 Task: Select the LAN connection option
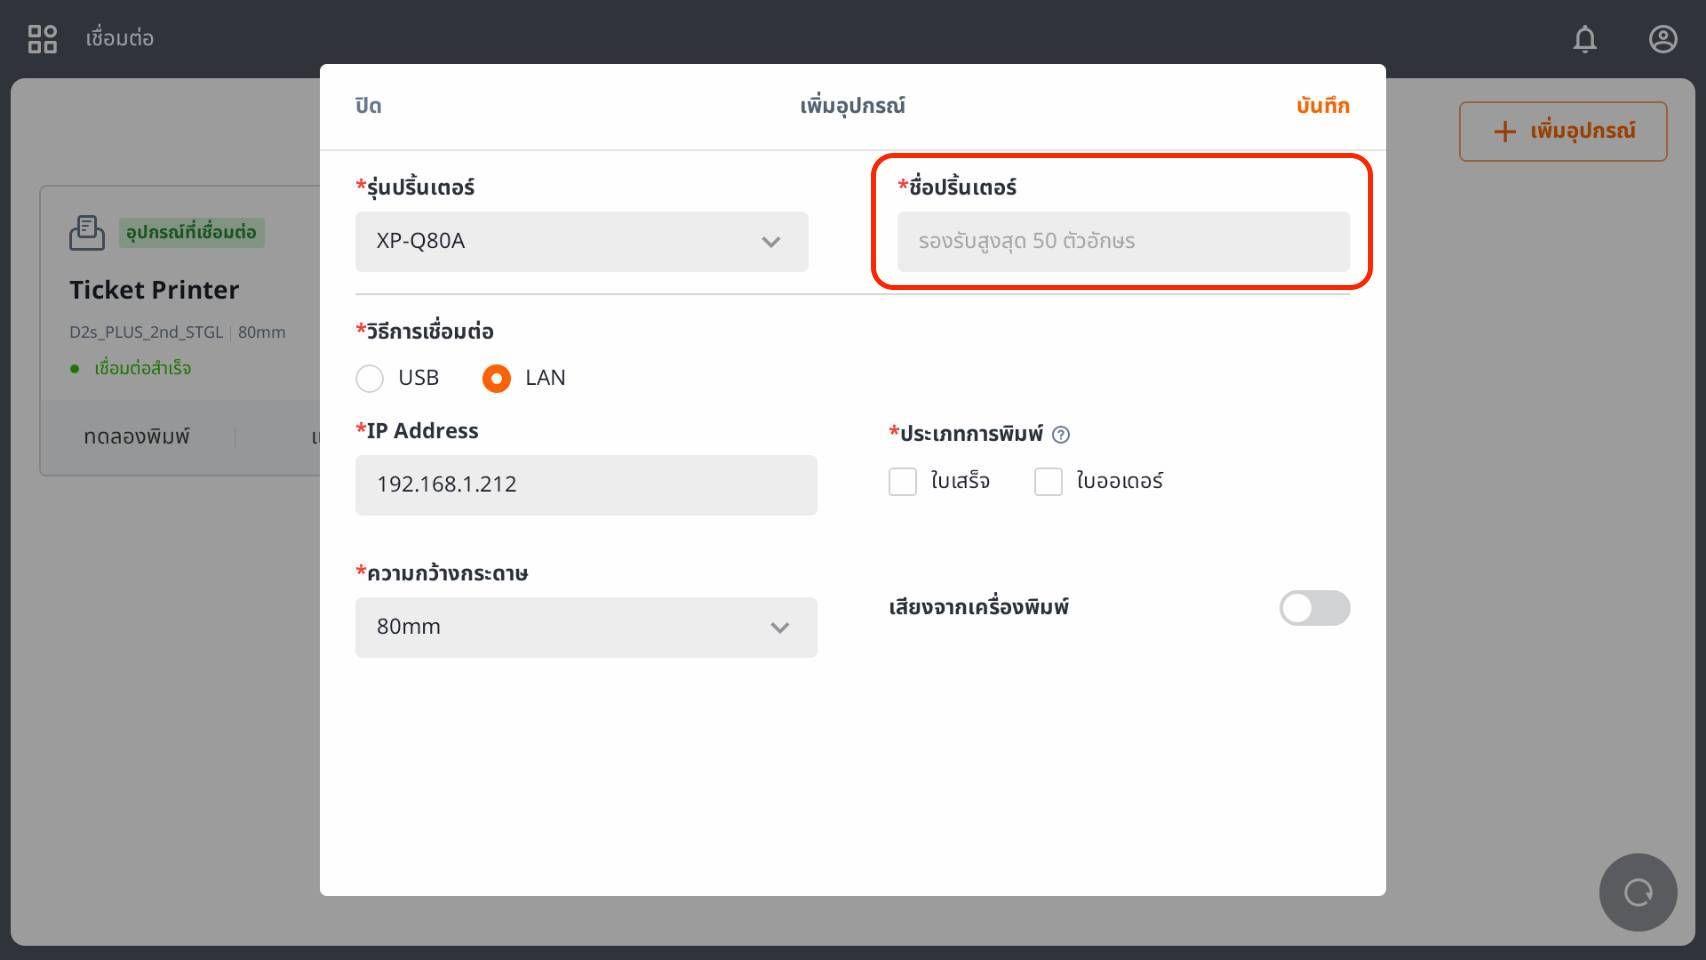click(496, 378)
